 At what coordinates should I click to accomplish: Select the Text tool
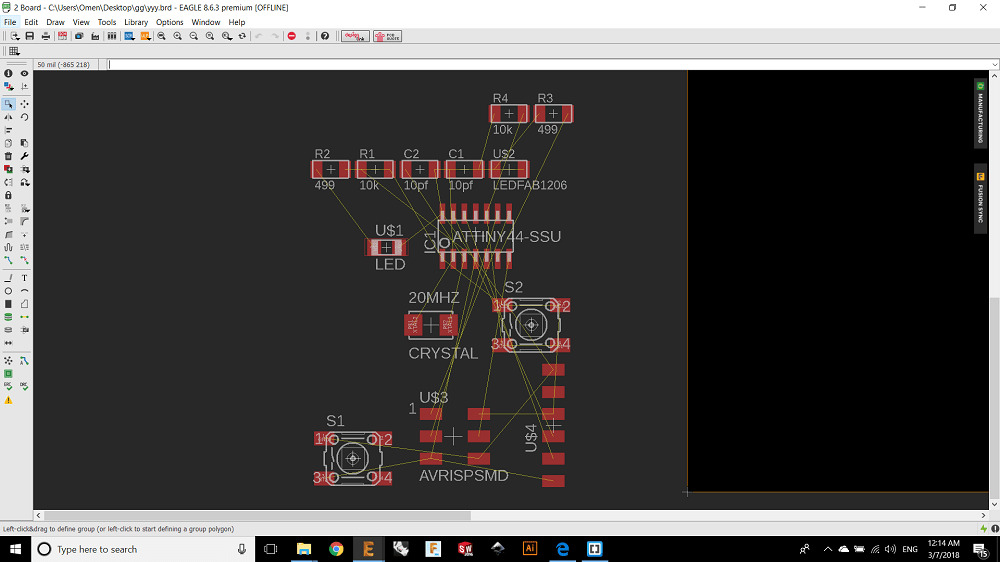pos(24,278)
